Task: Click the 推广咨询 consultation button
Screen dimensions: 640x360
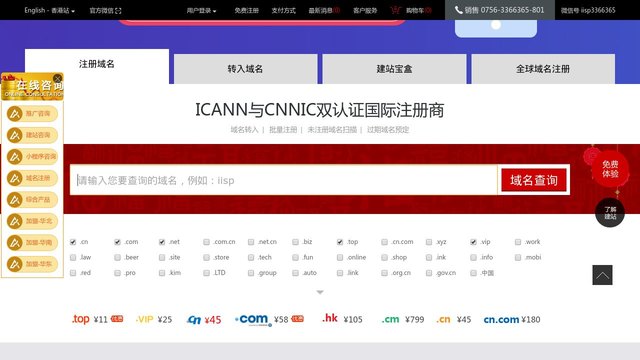Action: point(33,113)
